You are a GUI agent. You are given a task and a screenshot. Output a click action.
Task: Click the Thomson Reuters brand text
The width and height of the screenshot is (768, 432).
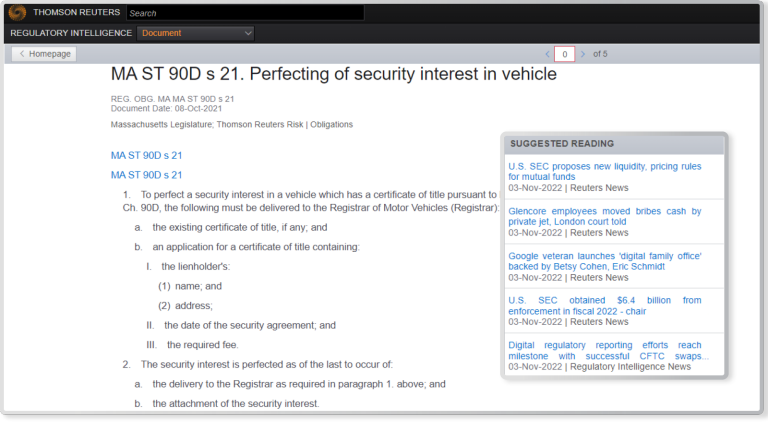(77, 13)
